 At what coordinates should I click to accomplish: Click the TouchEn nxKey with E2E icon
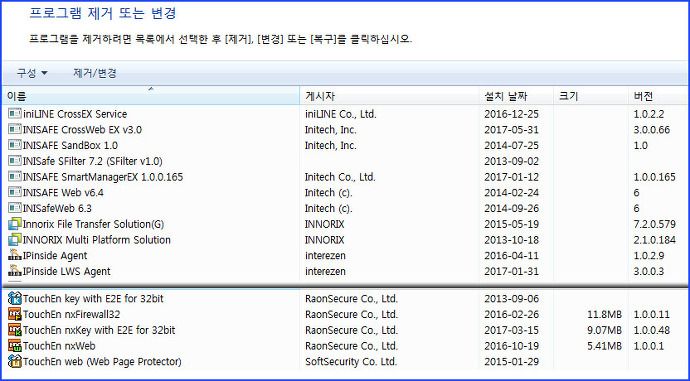pos(15,330)
